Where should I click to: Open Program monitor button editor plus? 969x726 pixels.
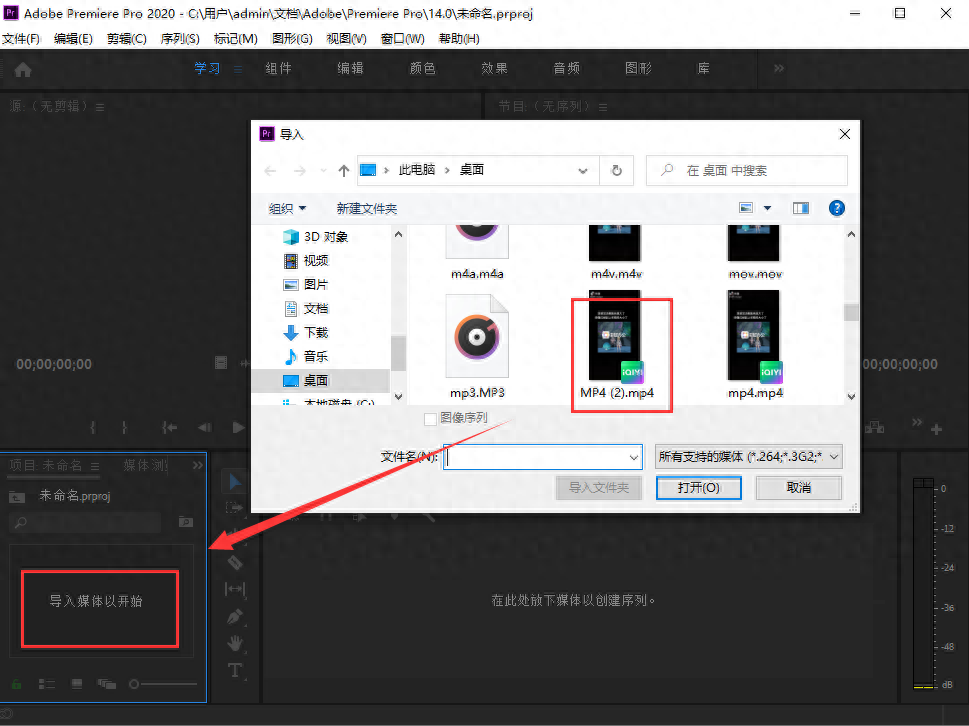tap(936, 429)
